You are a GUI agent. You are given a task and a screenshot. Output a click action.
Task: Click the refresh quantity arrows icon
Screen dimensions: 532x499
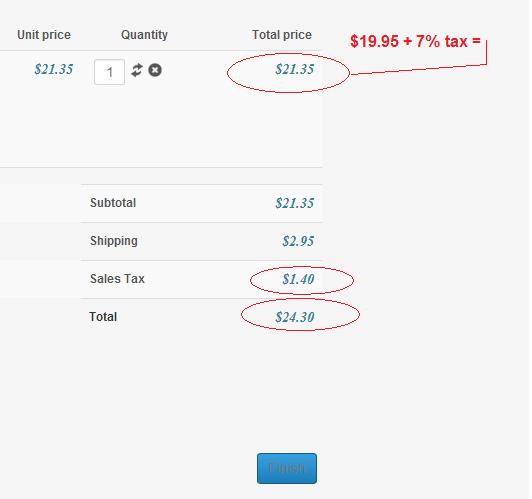tap(137, 70)
